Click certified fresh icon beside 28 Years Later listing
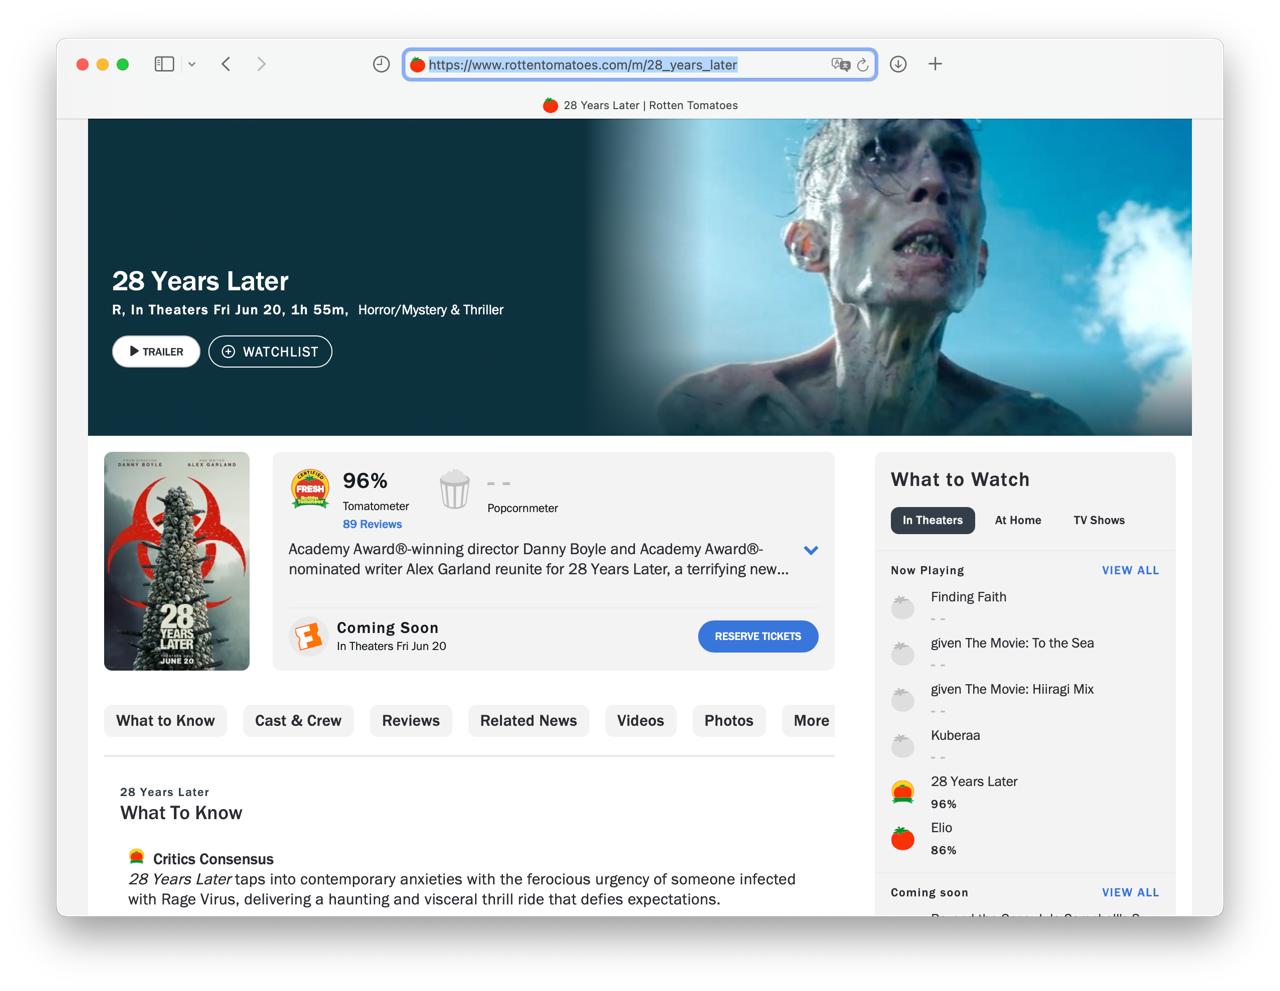This screenshot has width=1280, height=991. tap(903, 792)
